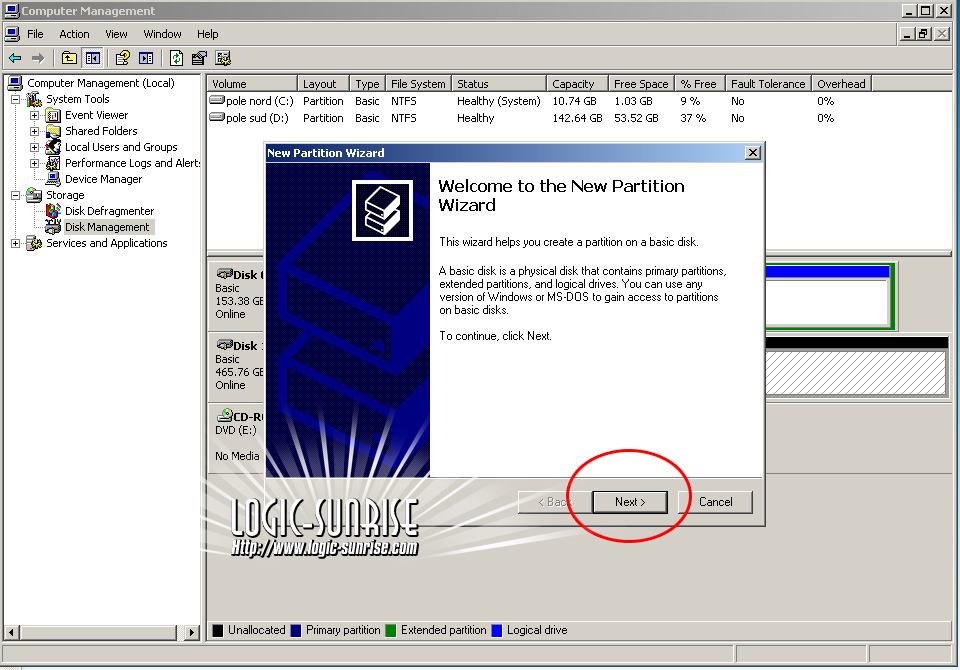960x670 pixels.
Task: Click the Back arrow toolbar icon
Action: [x=14, y=58]
